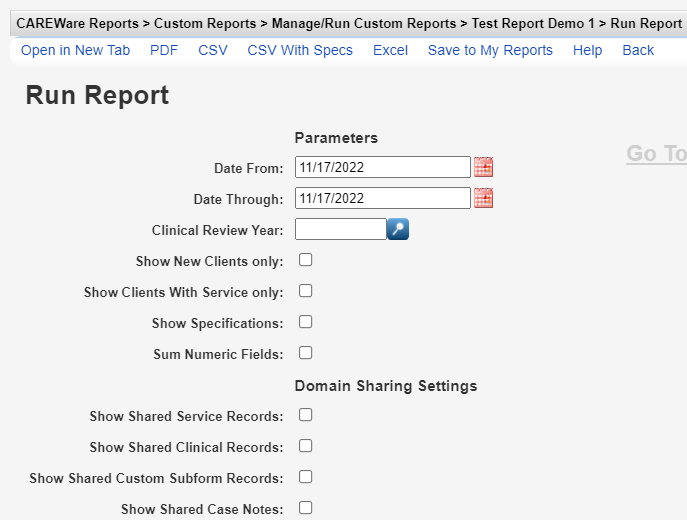Click the Date From input field
Screen dimensions: 687x520
[382, 167]
